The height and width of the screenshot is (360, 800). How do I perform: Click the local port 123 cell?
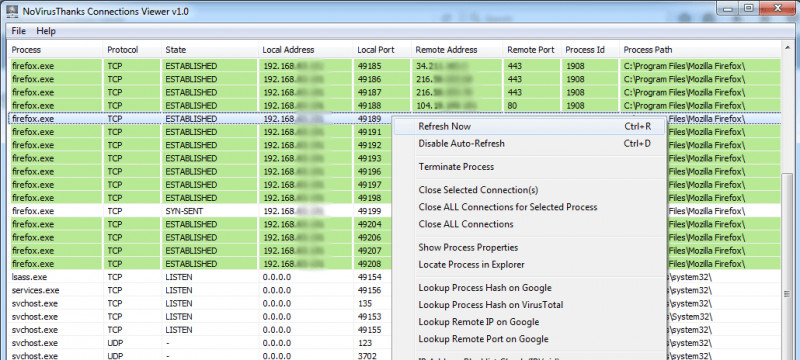click(373, 344)
